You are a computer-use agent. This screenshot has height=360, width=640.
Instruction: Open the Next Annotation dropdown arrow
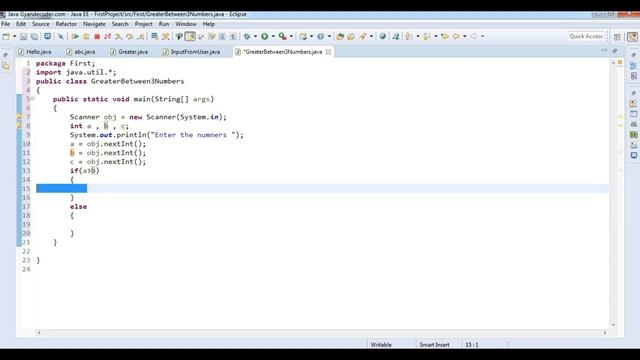[x=418, y=36]
